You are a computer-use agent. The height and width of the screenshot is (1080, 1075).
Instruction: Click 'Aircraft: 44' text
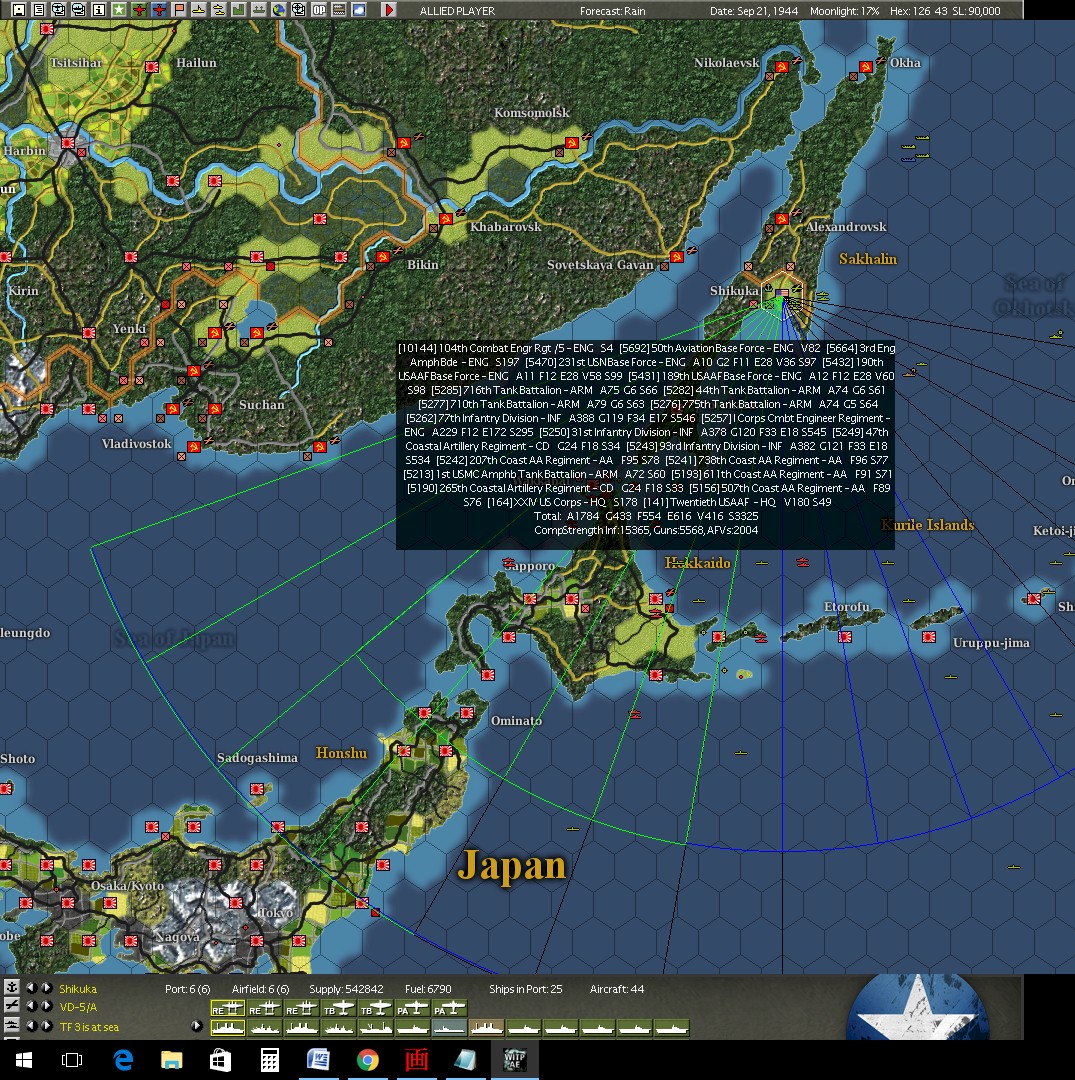pyautogui.click(x=617, y=989)
